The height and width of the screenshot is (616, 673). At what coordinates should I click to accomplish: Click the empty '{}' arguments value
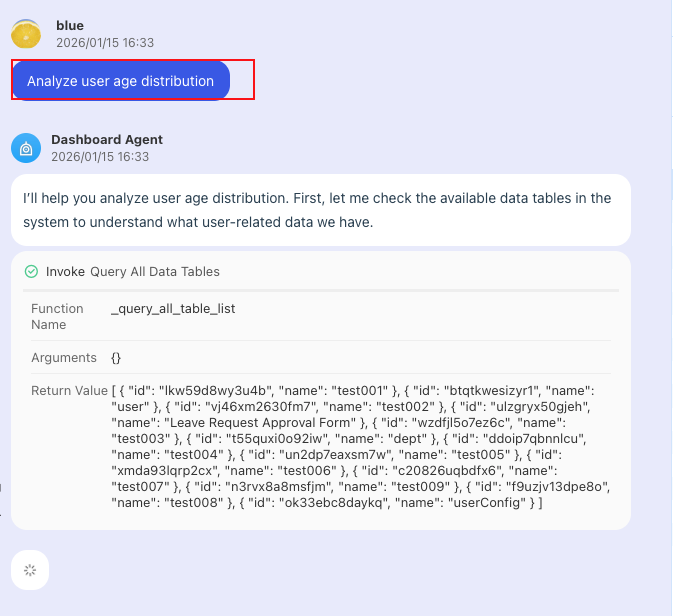[x=116, y=357]
